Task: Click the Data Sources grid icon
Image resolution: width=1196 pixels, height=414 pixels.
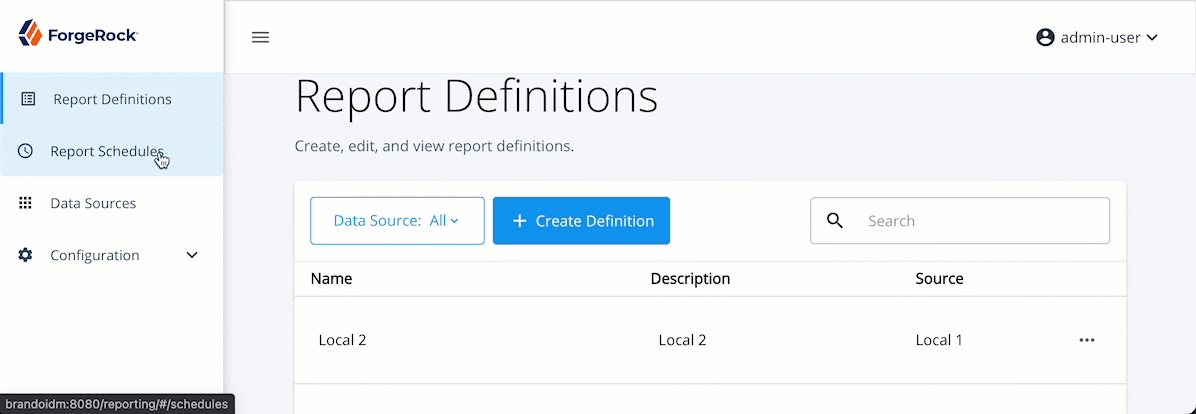Action: (26, 203)
